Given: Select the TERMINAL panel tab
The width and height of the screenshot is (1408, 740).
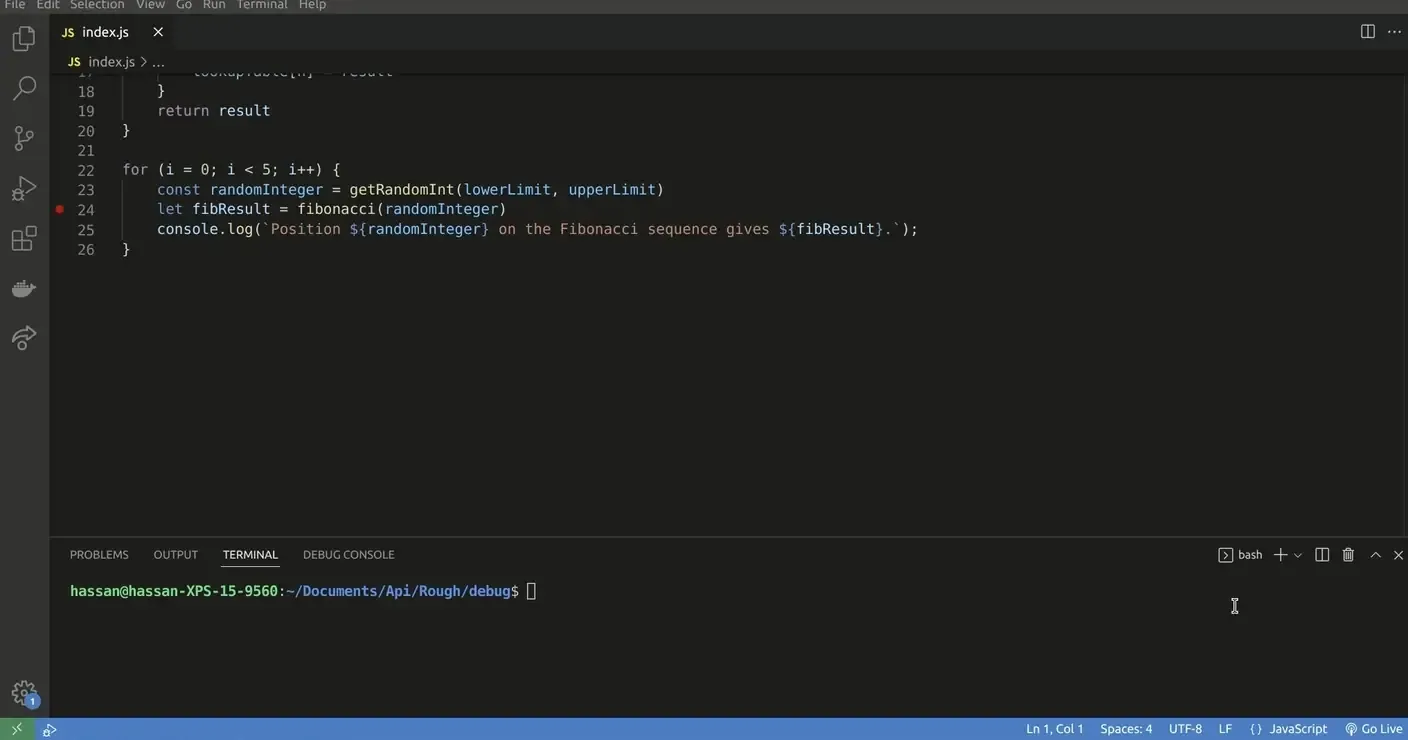Looking at the screenshot, I should pyautogui.click(x=250, y=555).
